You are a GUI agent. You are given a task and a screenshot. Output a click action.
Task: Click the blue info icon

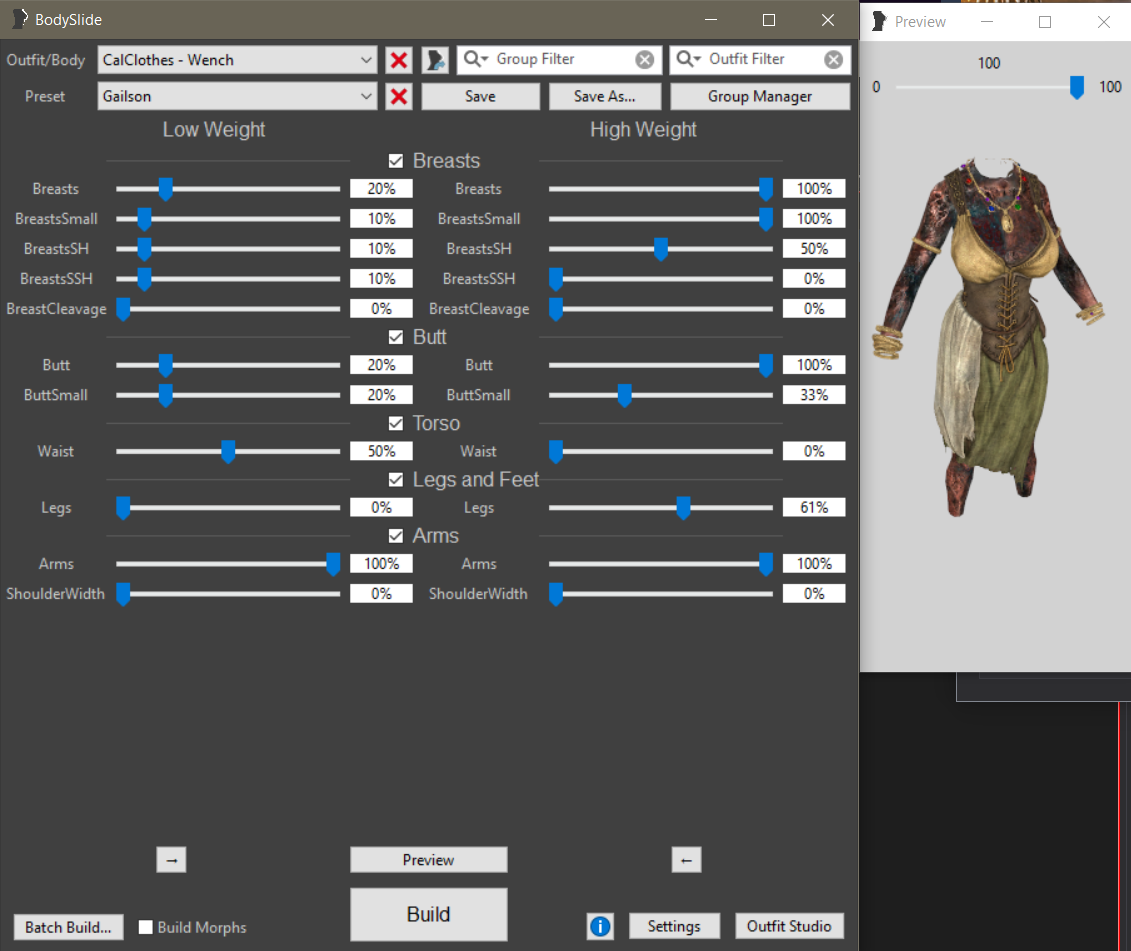600,926
